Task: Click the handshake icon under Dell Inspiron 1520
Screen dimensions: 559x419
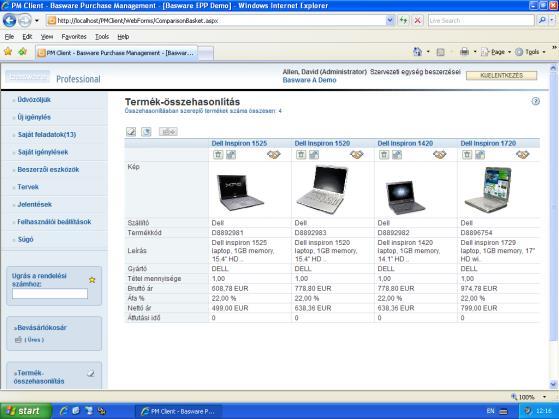Action: (x=357, y=154)
